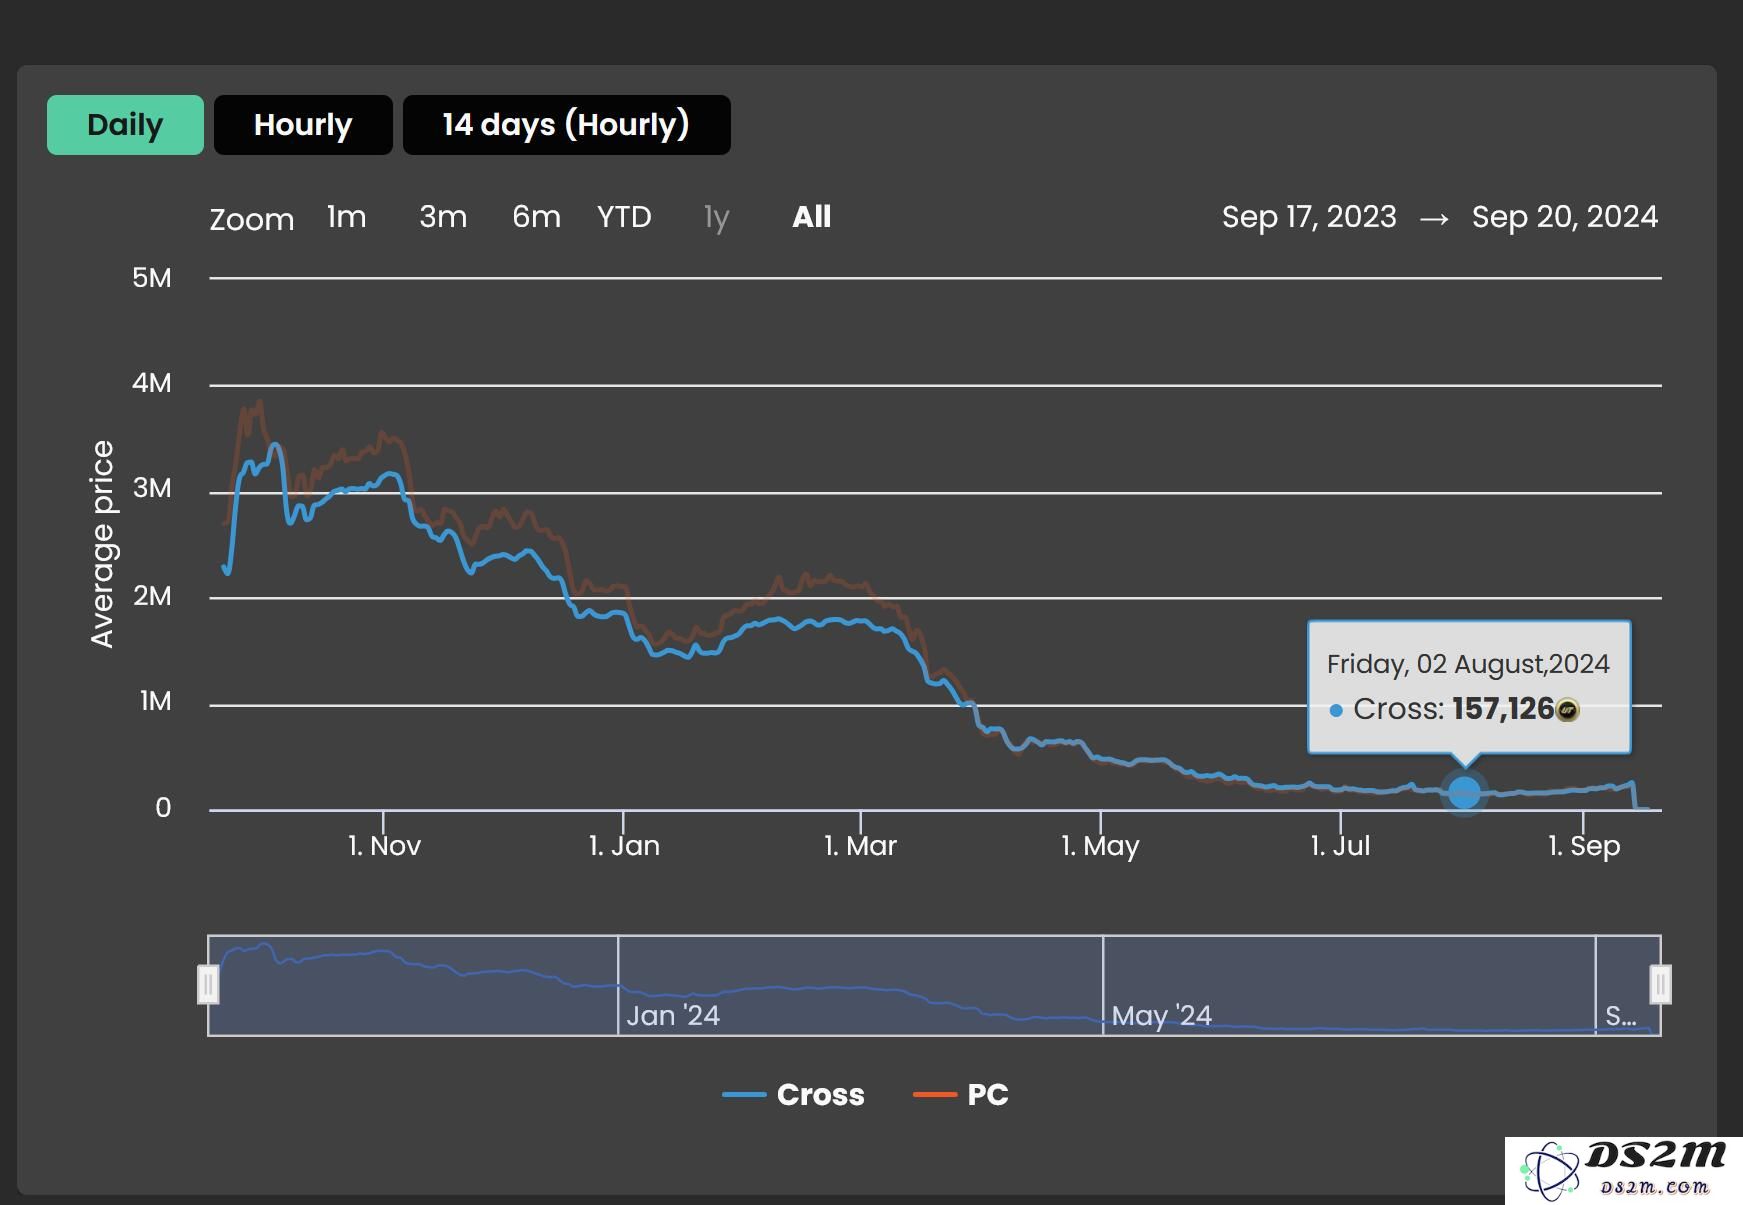Click the navigator overview near Jan '24

(x=673, y=1015)
